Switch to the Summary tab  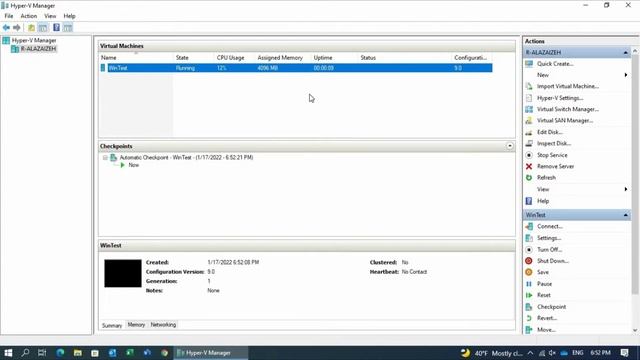(x=112, y=325)
